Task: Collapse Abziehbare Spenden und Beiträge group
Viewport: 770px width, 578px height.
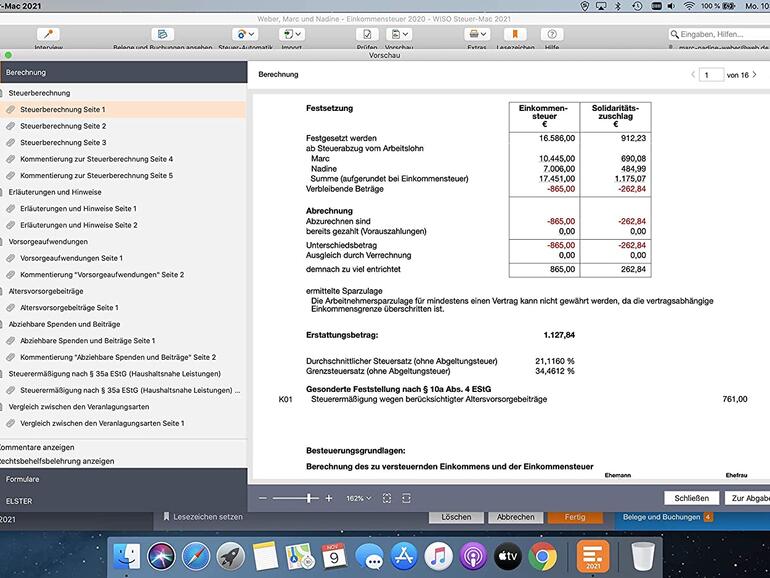Action: point(64,324)
